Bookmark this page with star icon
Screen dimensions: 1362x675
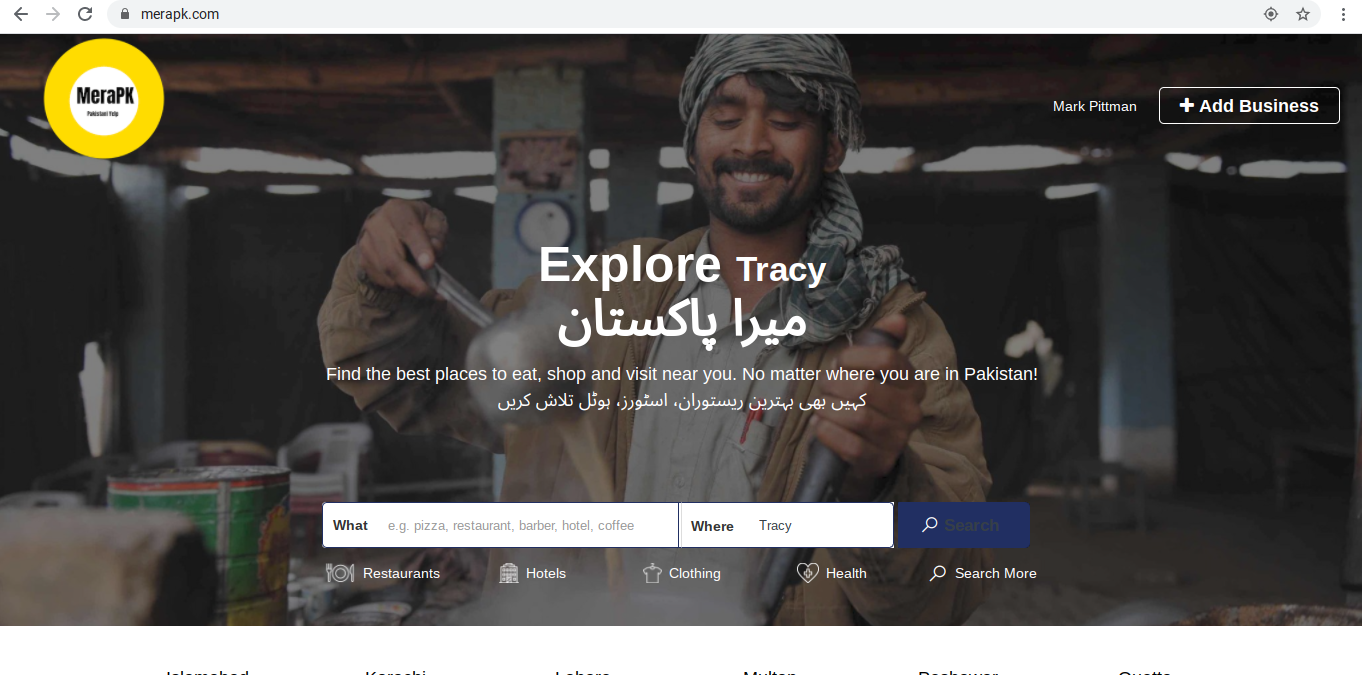[1303, 14]
